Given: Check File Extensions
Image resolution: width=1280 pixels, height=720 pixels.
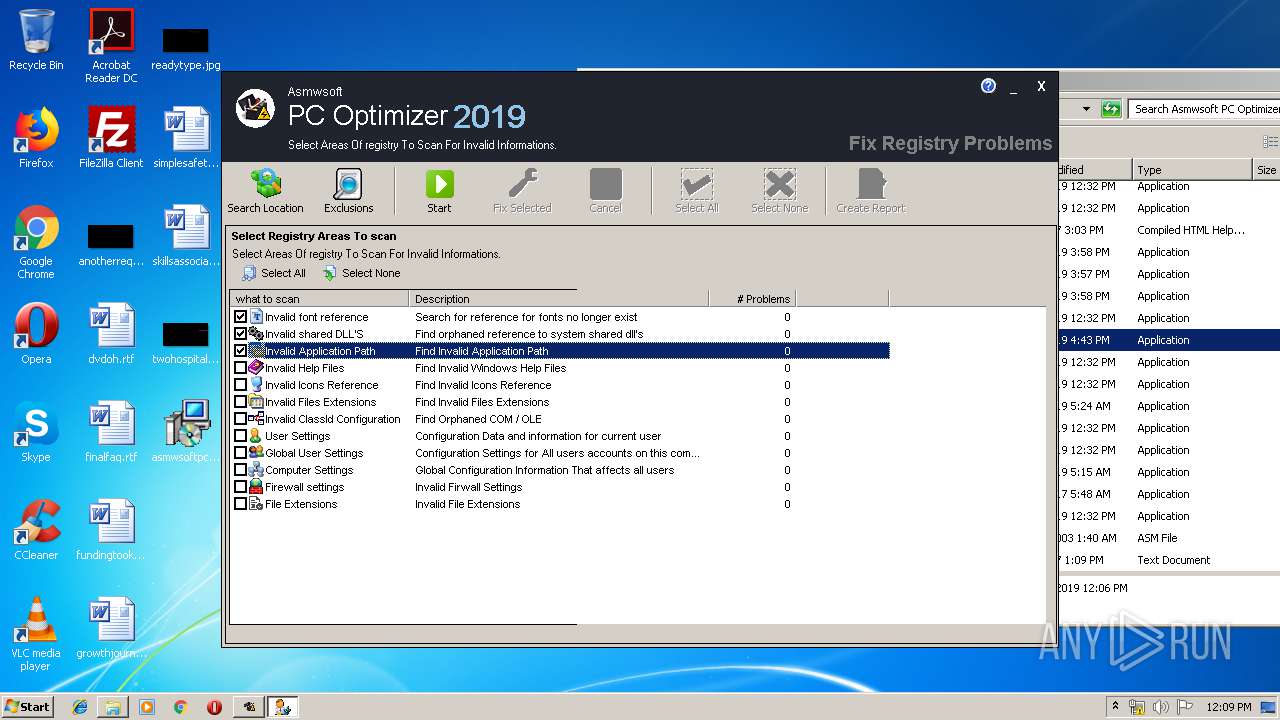Looking at the screenshot, I should 240,504.
